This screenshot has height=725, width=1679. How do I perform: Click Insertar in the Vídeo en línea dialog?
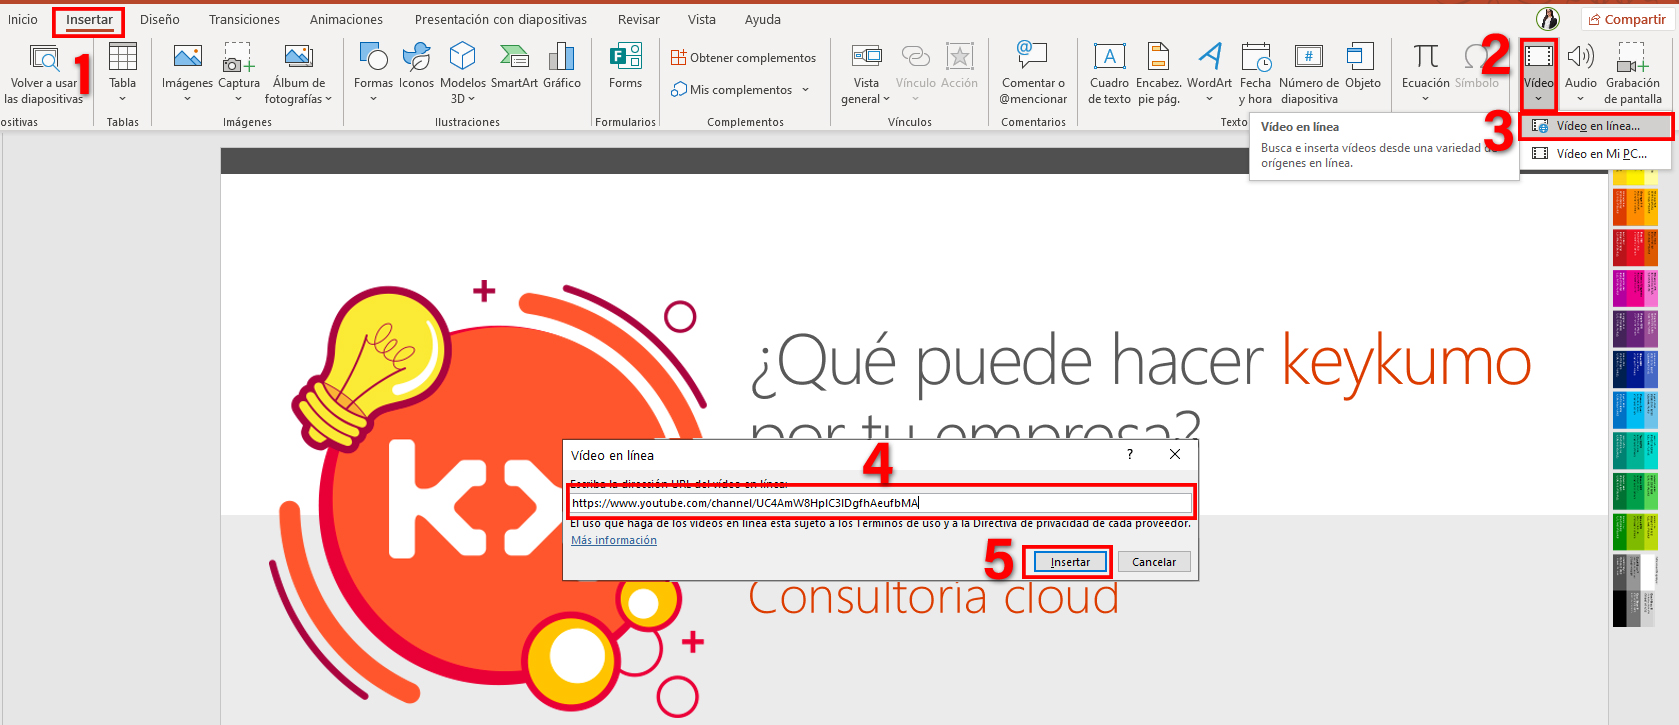[1070, 562]
